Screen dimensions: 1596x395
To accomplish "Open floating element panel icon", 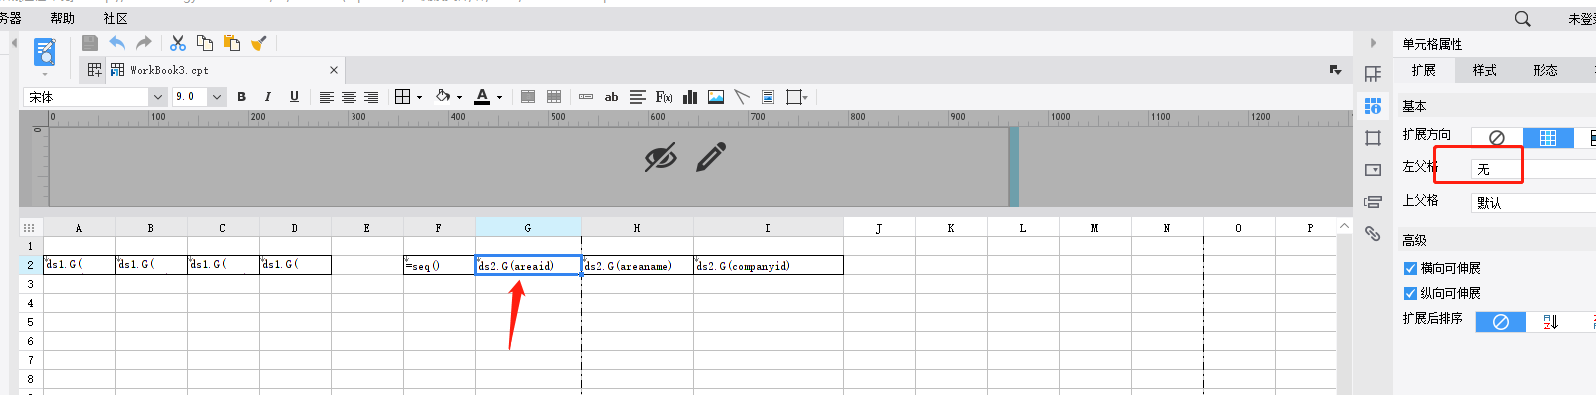I will pyautogui.click(x=1373, y=138).
